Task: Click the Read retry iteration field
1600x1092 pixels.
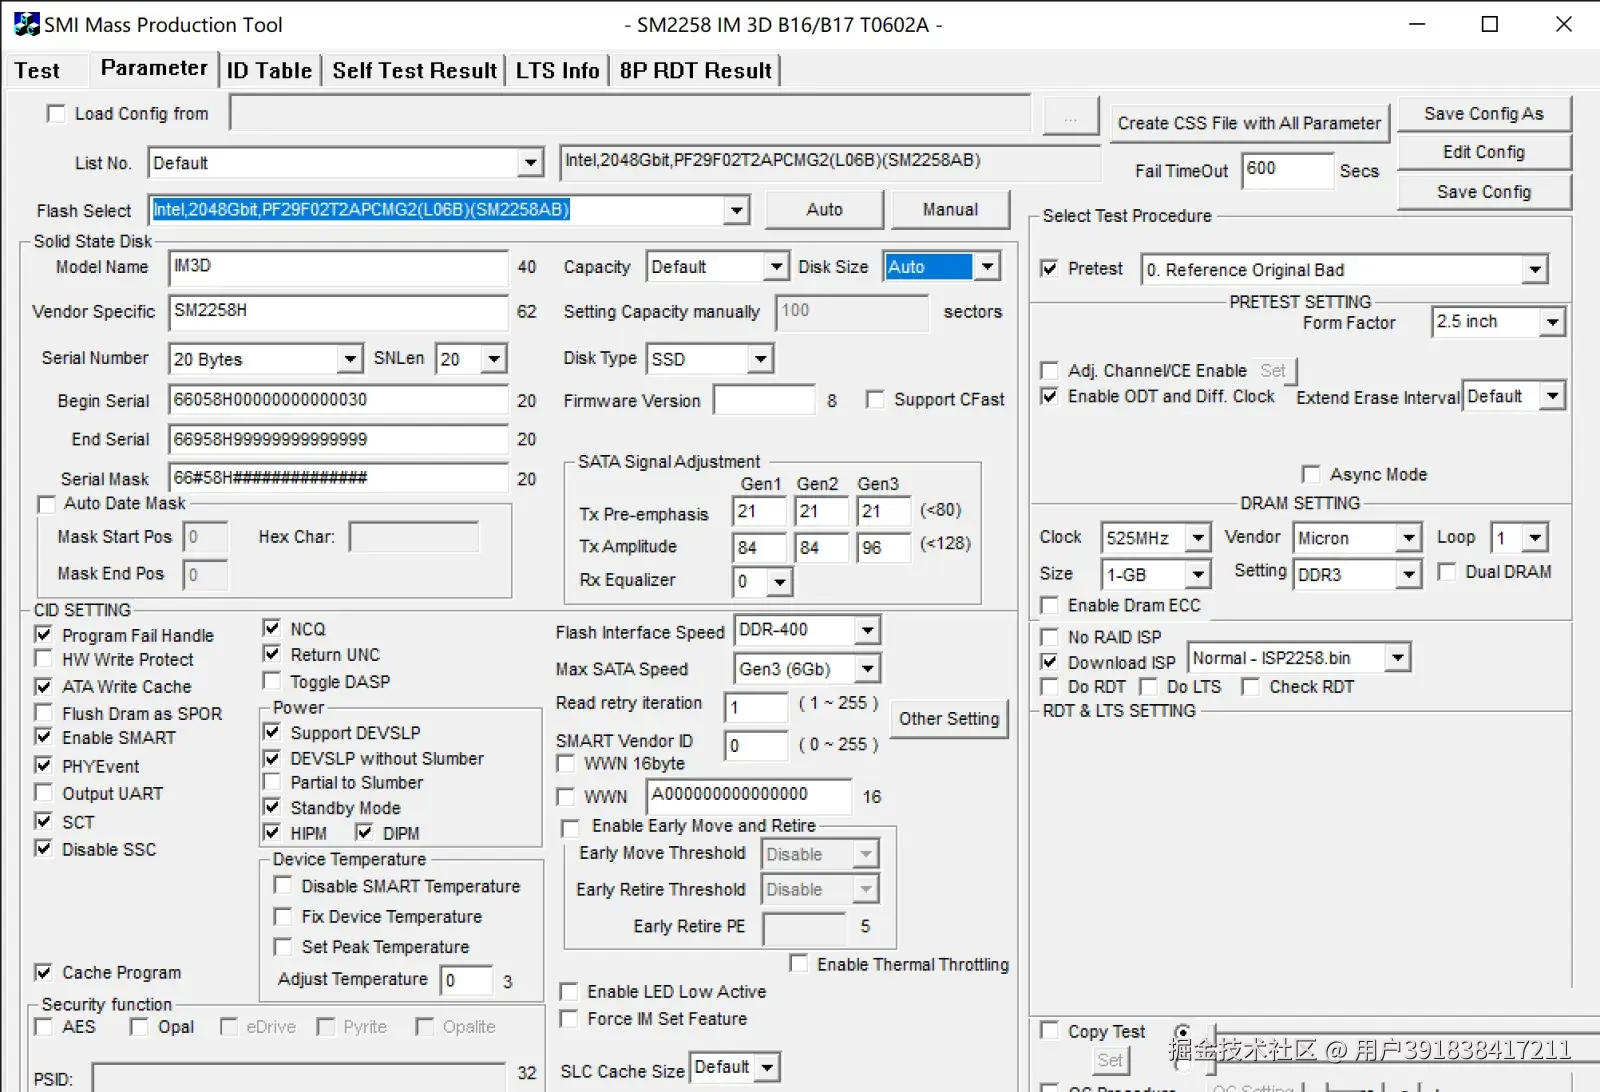Action: [x=756, y=707]
